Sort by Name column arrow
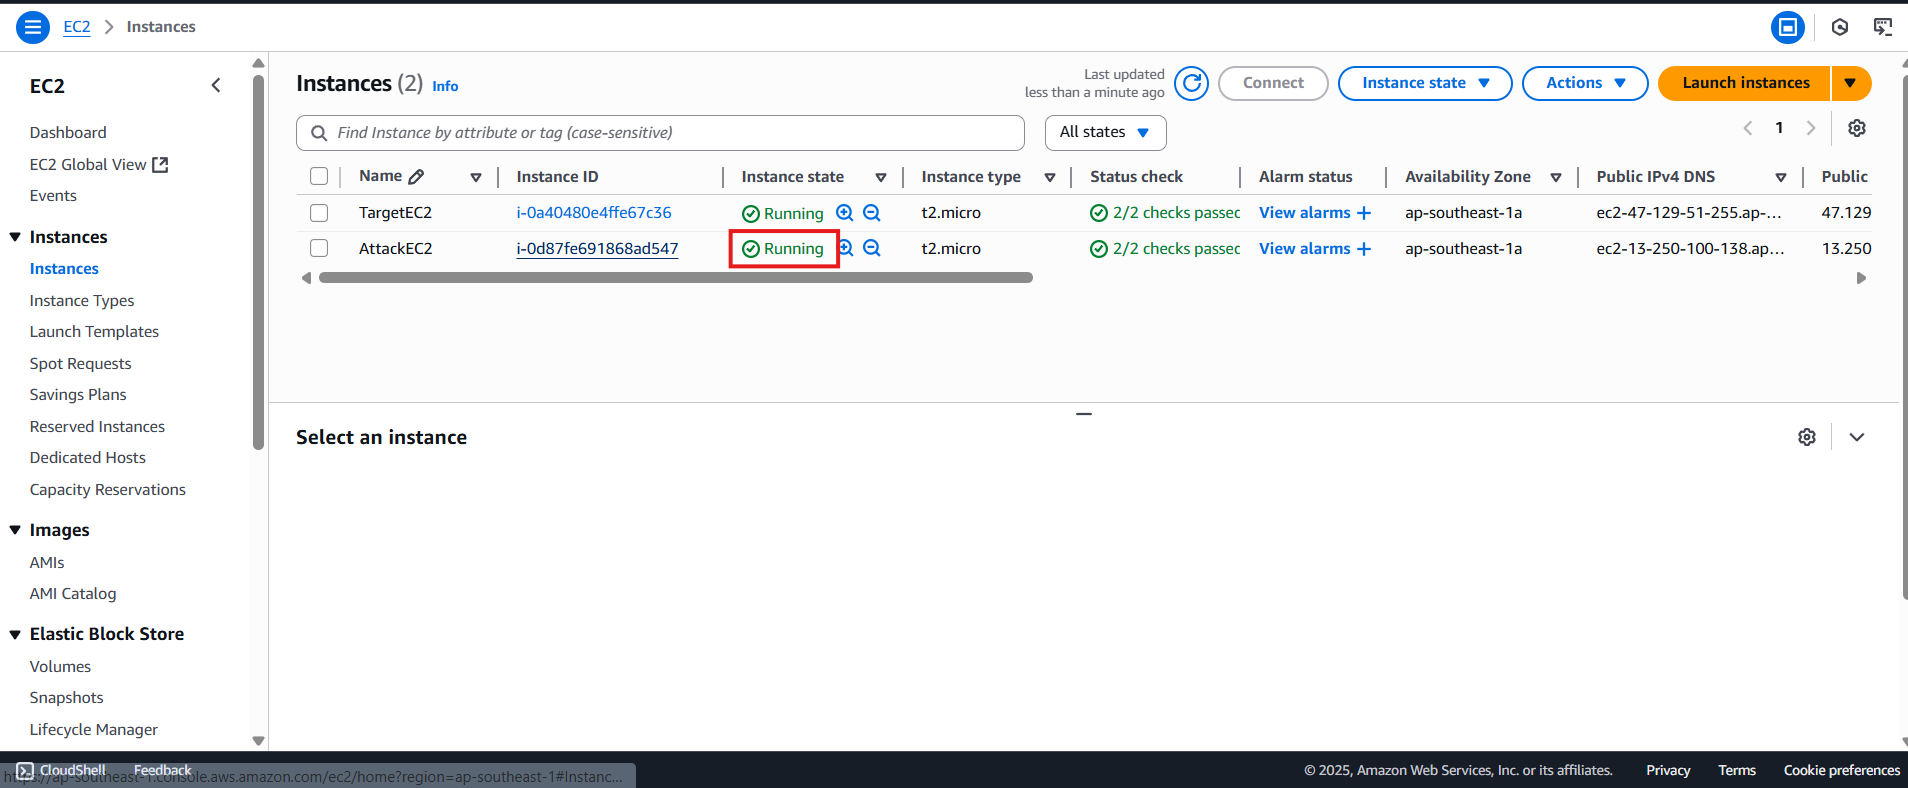Screen dimensions: 1908x788 [x=476, y=177]
